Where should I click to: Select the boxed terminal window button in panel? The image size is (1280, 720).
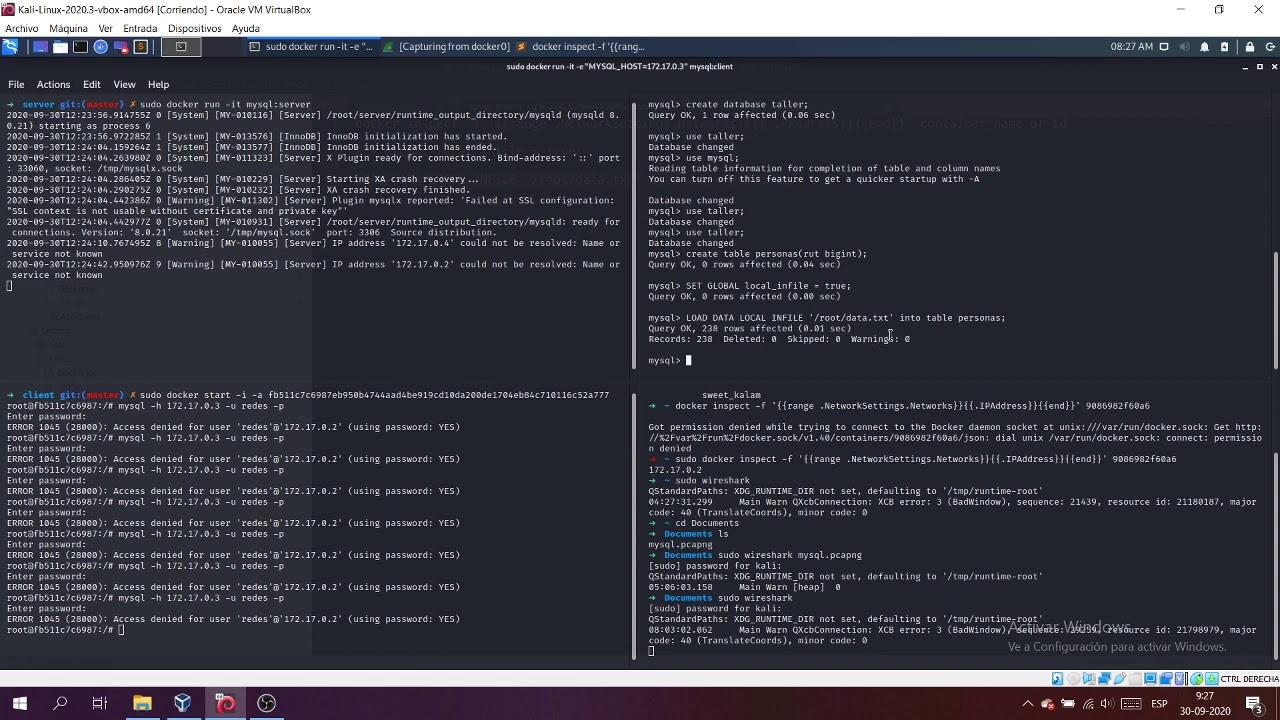click(181, 47)
